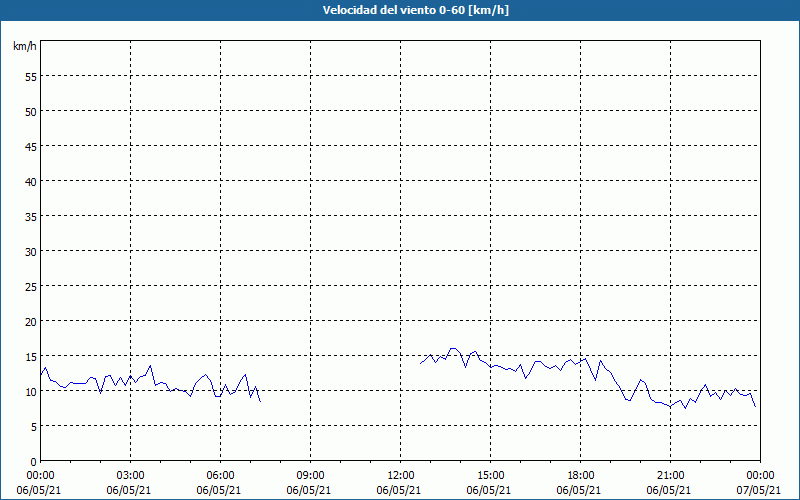The width and height of the screenshot is (800, 500).
Task: Click the y-axis value '0'
Action: 34,462
